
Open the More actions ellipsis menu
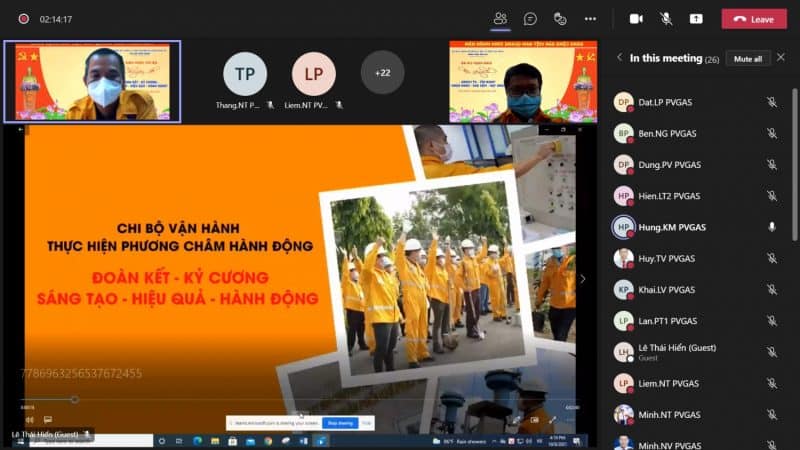[590, 19]
